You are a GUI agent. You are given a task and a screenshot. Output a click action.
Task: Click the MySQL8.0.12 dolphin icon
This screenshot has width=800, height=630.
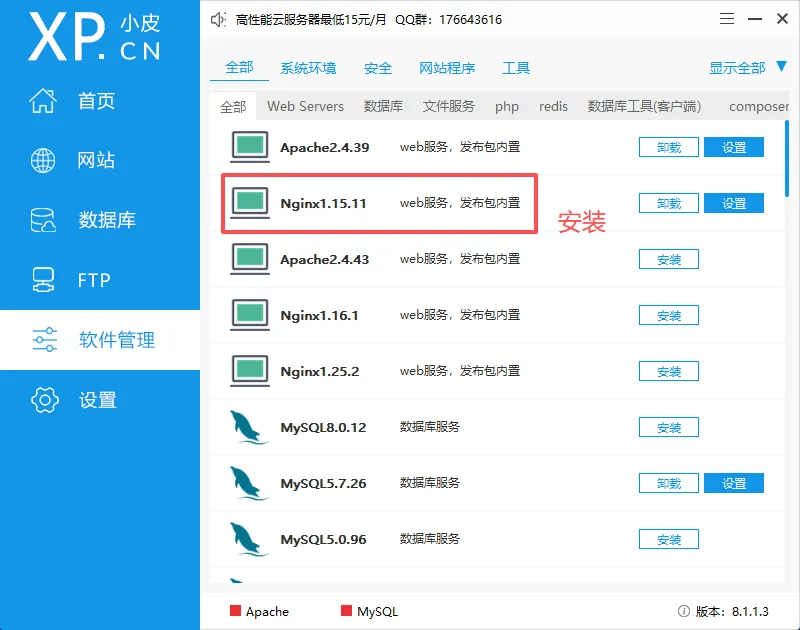[x=248, y=427]
